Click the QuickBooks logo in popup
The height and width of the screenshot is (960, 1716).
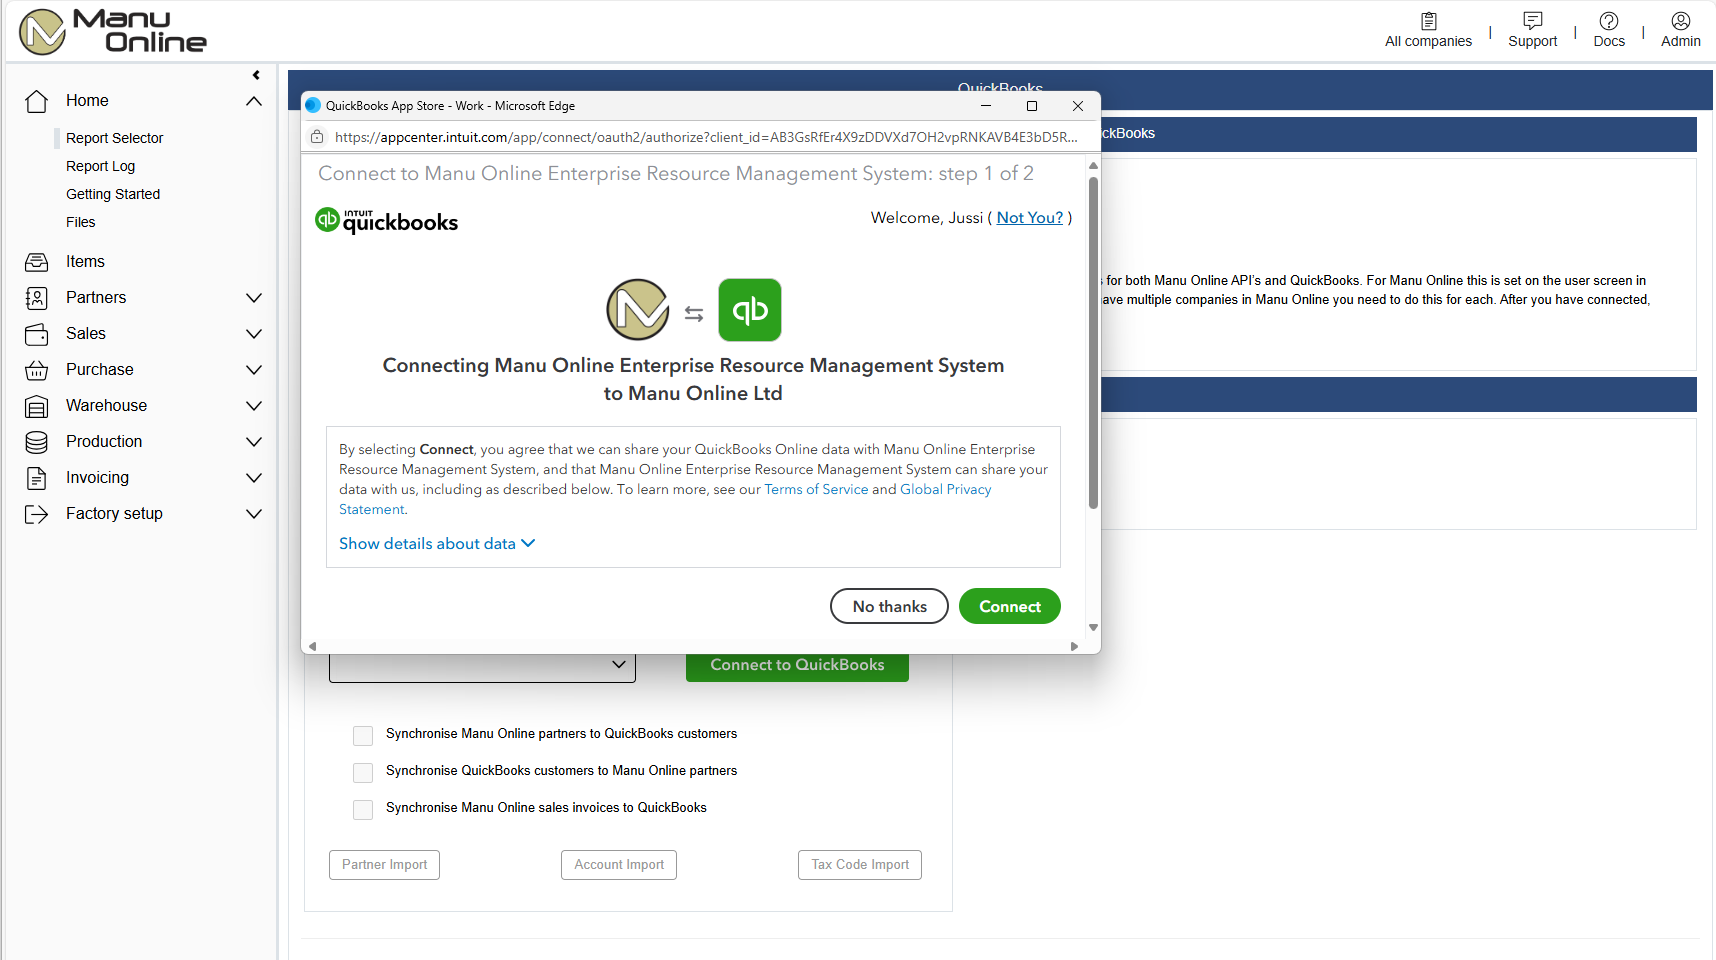click(x=386, y=220)
